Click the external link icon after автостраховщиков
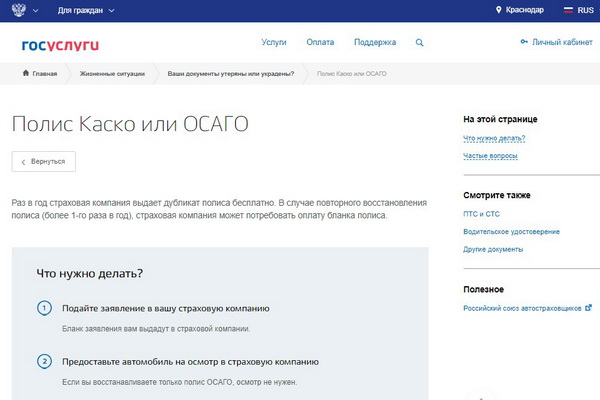600x400 pixels. [588, 307]
